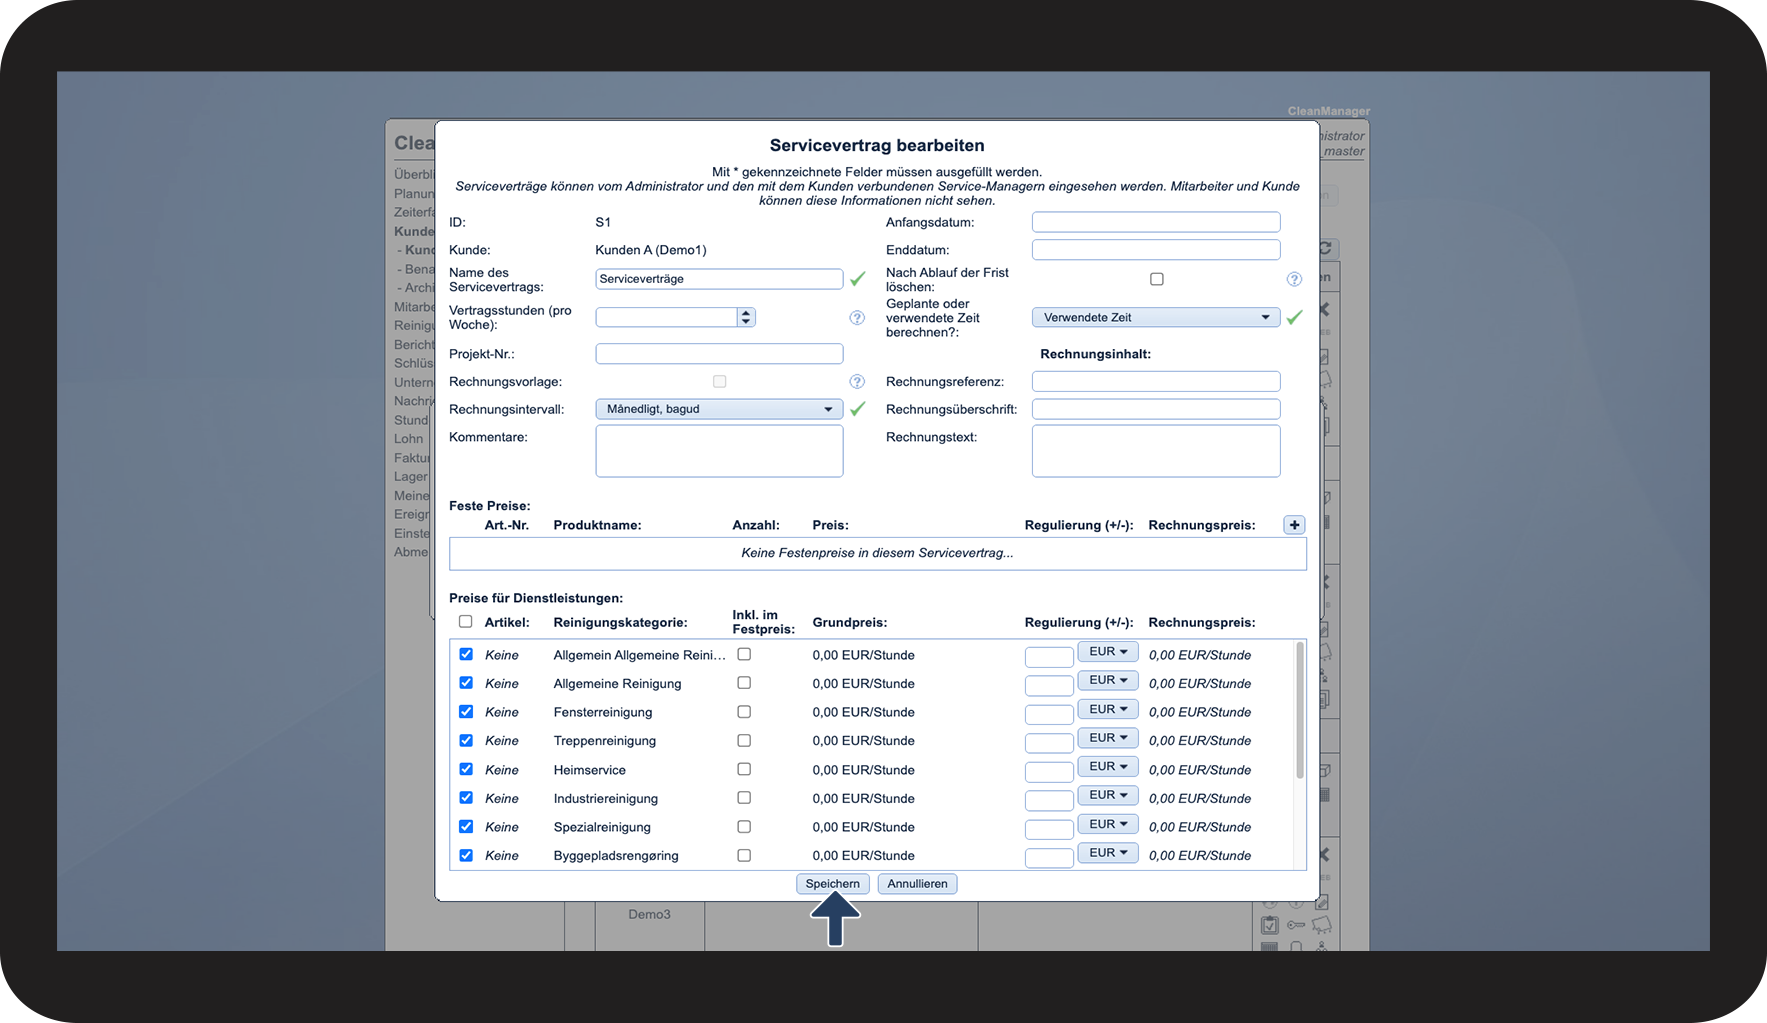Enable Inkl. im Festpreis for Allgemeine Reinigung
The width and height of the screenshot is (1767, 1023).
tap(744, 683)
